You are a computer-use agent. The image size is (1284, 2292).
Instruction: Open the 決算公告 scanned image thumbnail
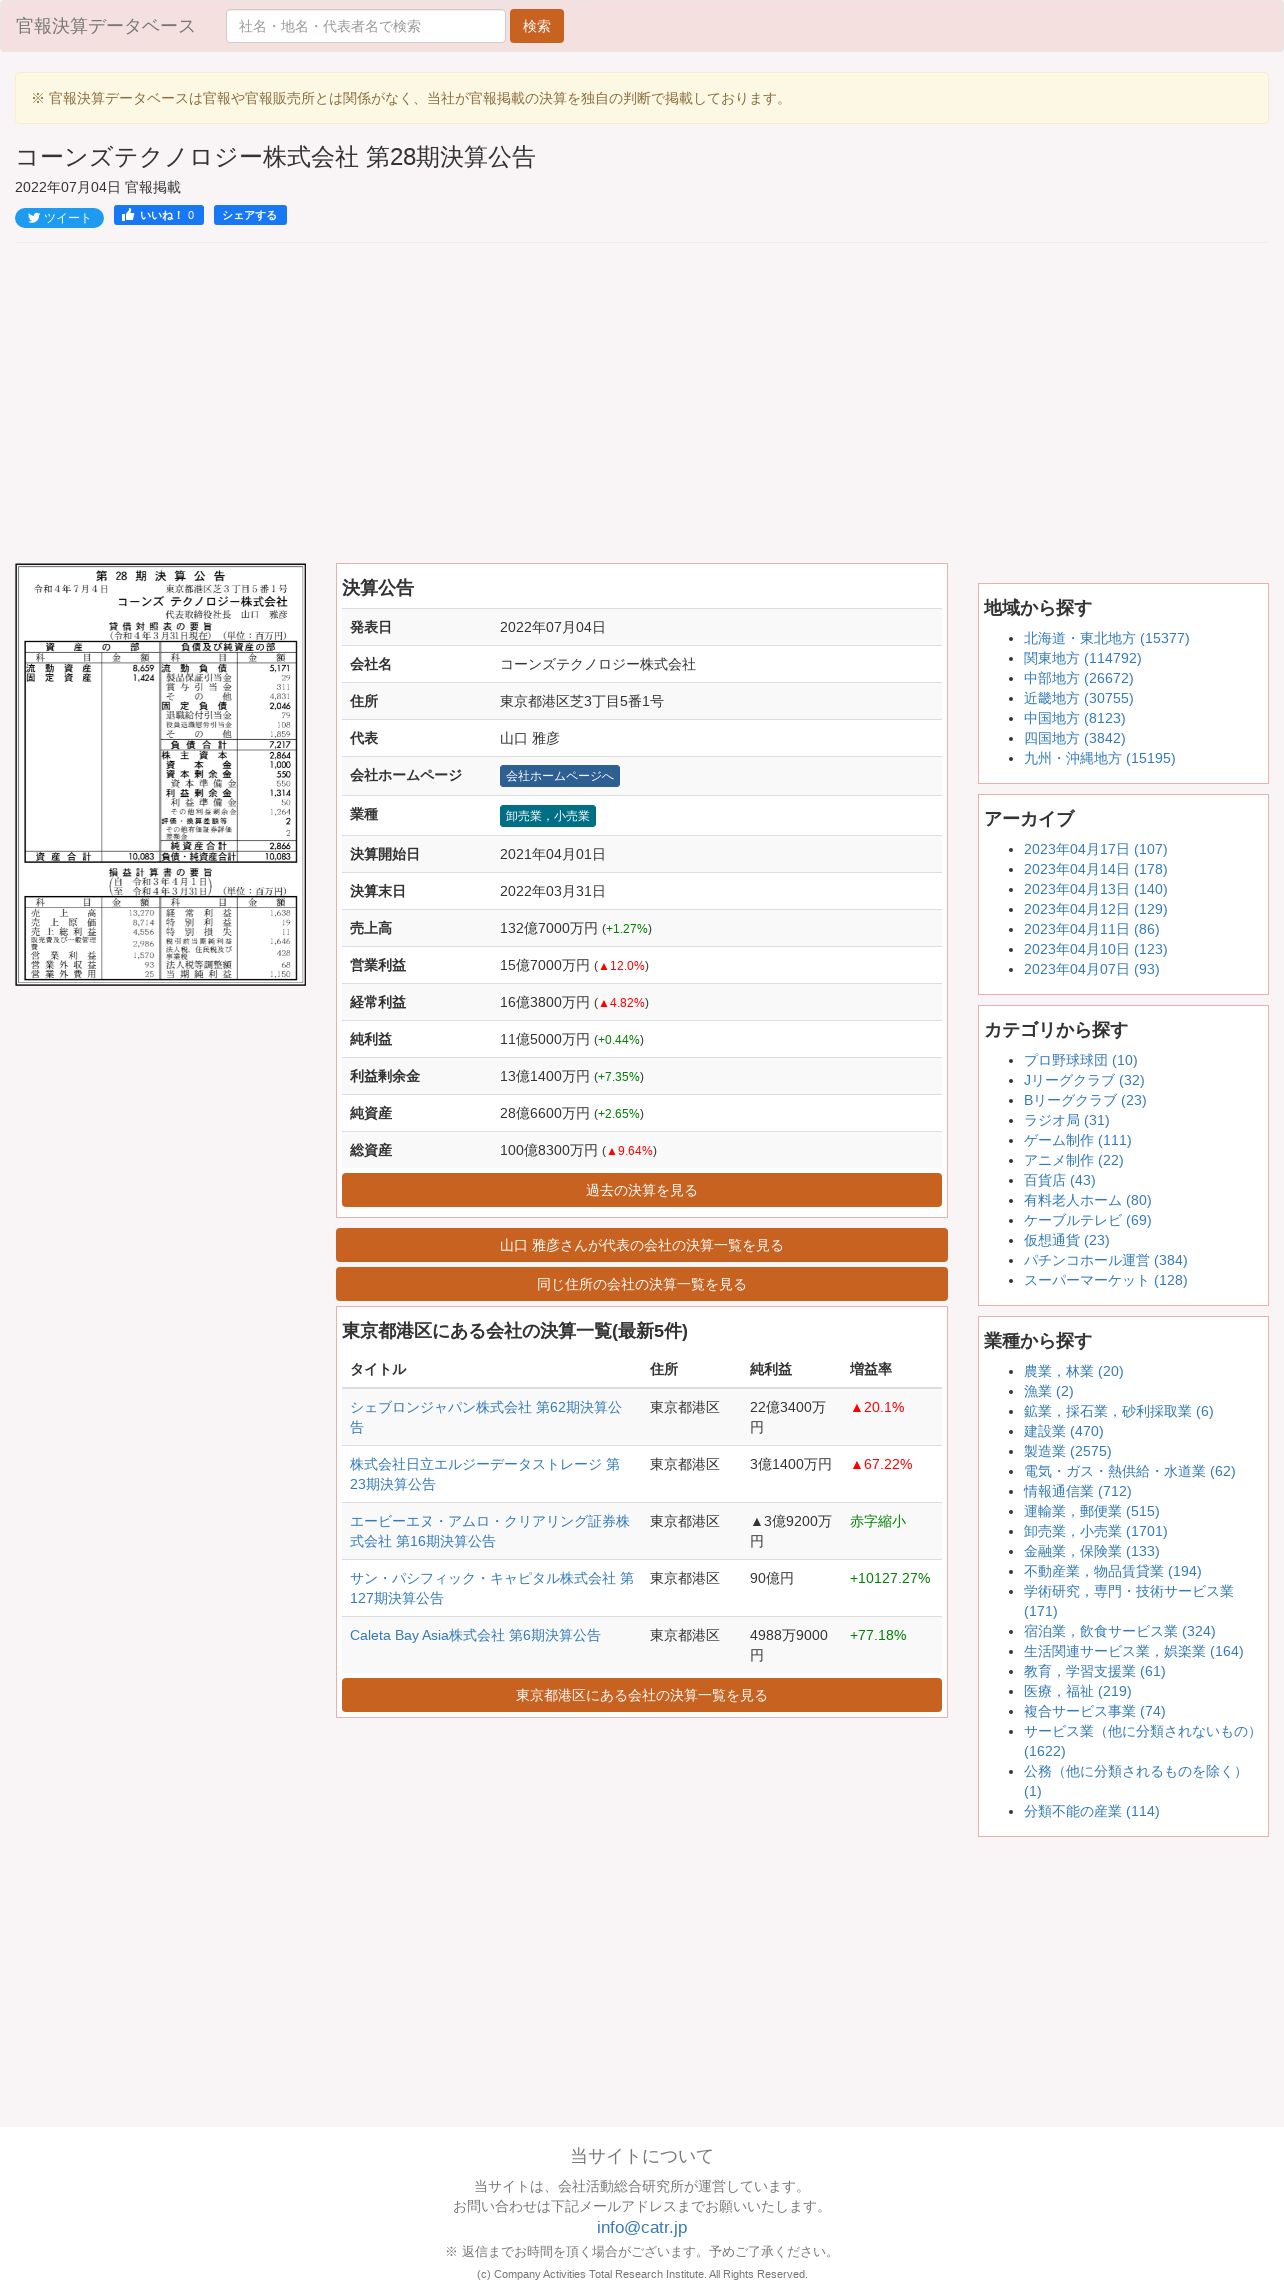(x=161, y=774)
